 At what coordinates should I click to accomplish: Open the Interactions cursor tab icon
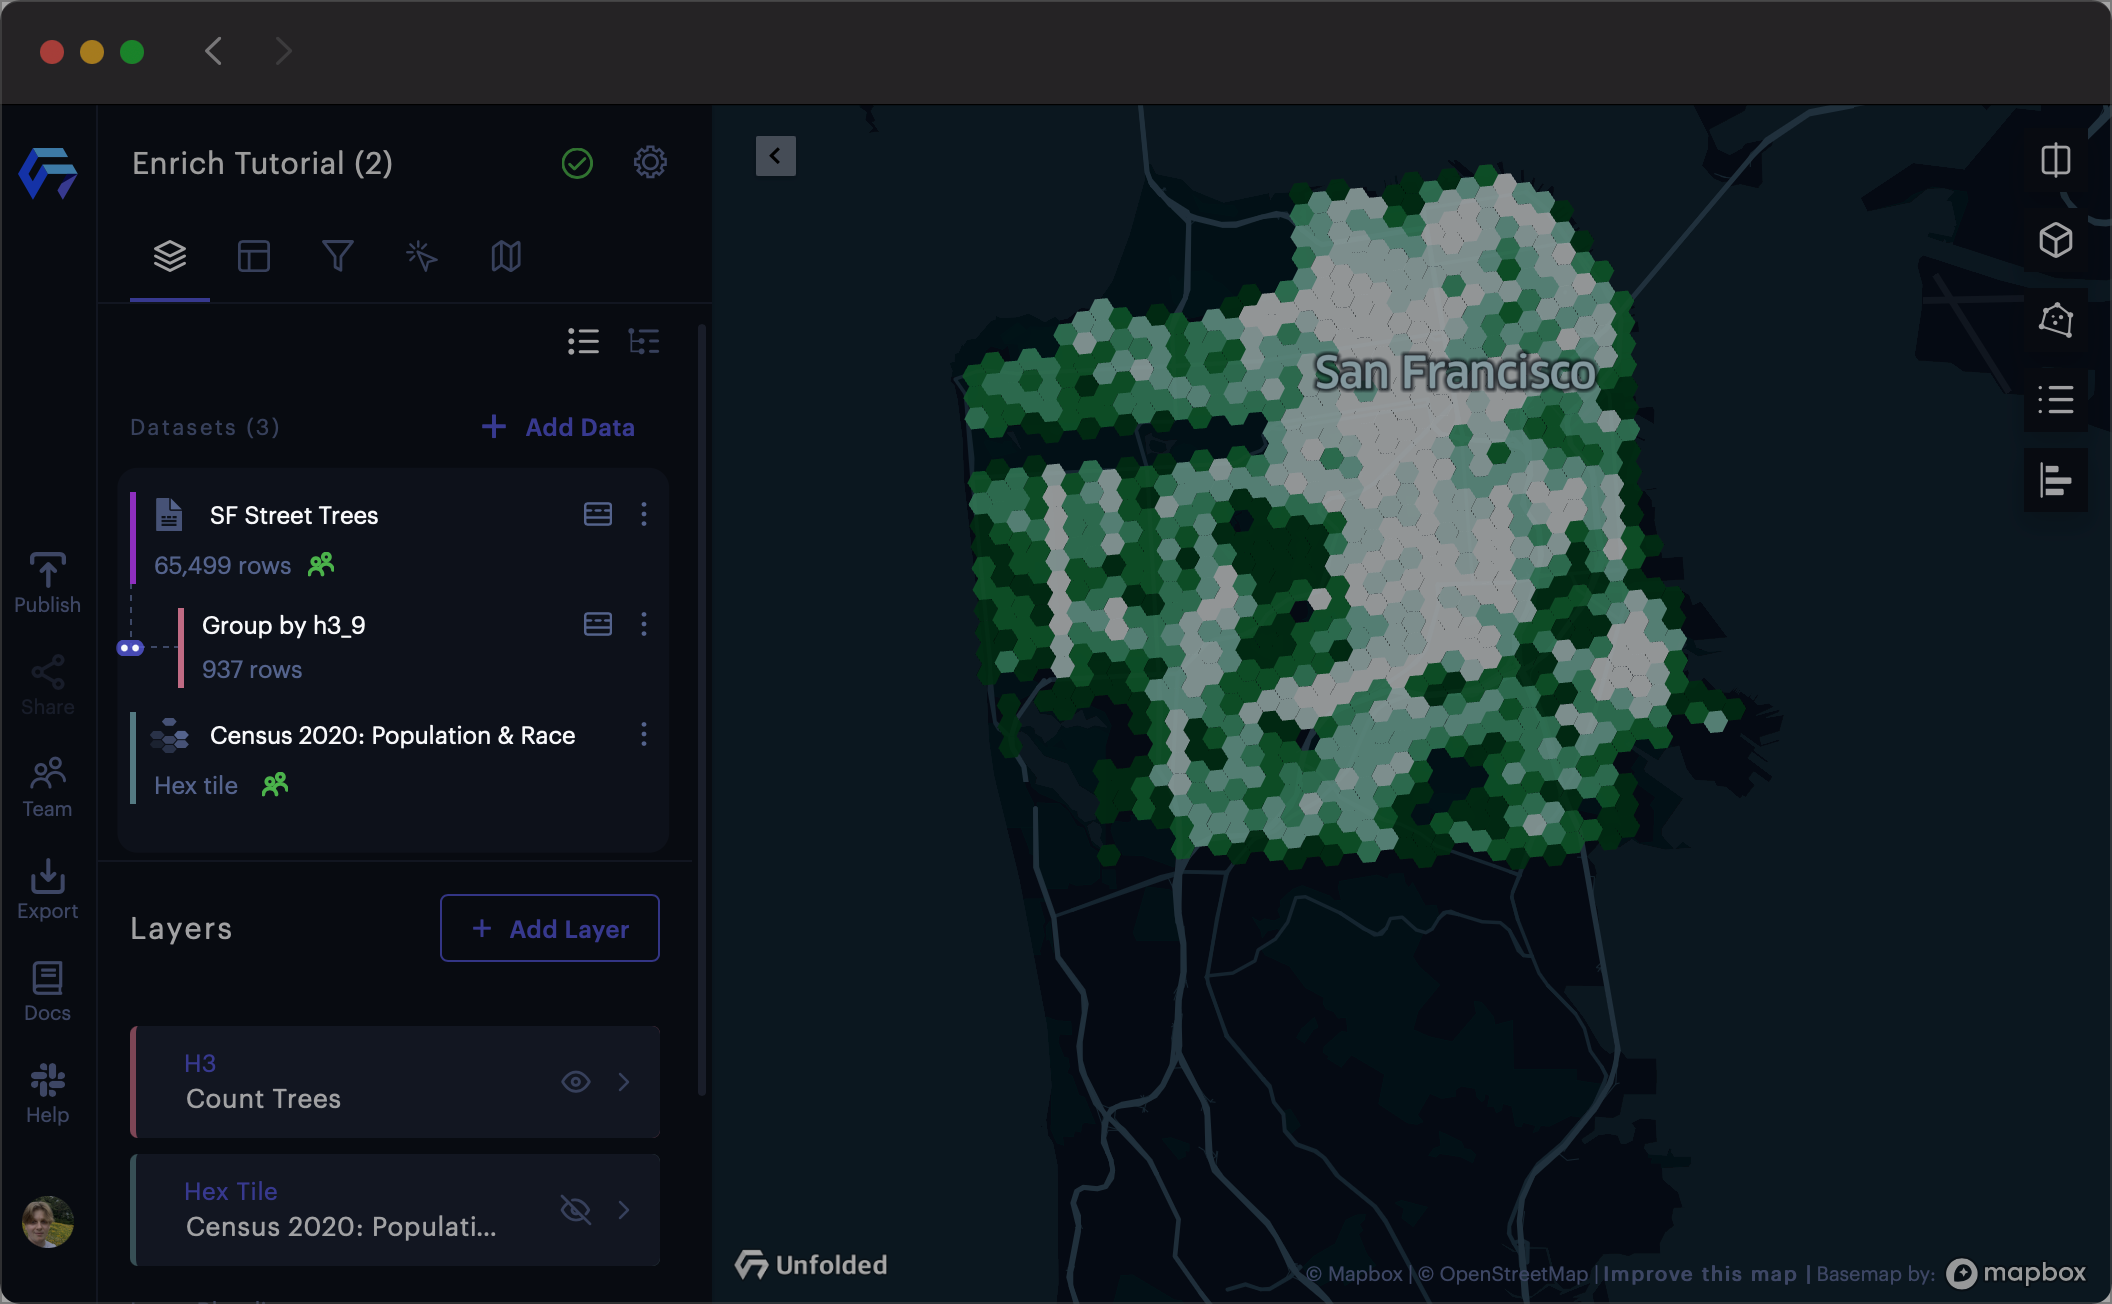[421, 256]
